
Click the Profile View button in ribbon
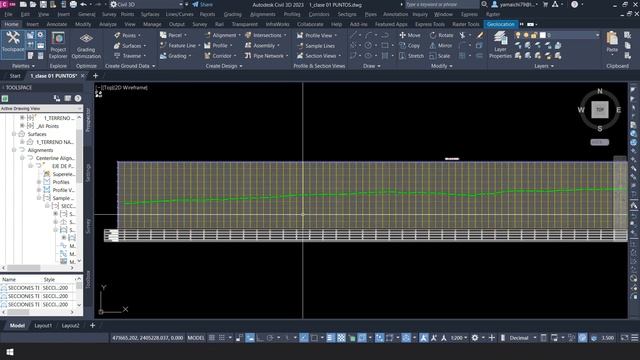click(x=317, y=35)
